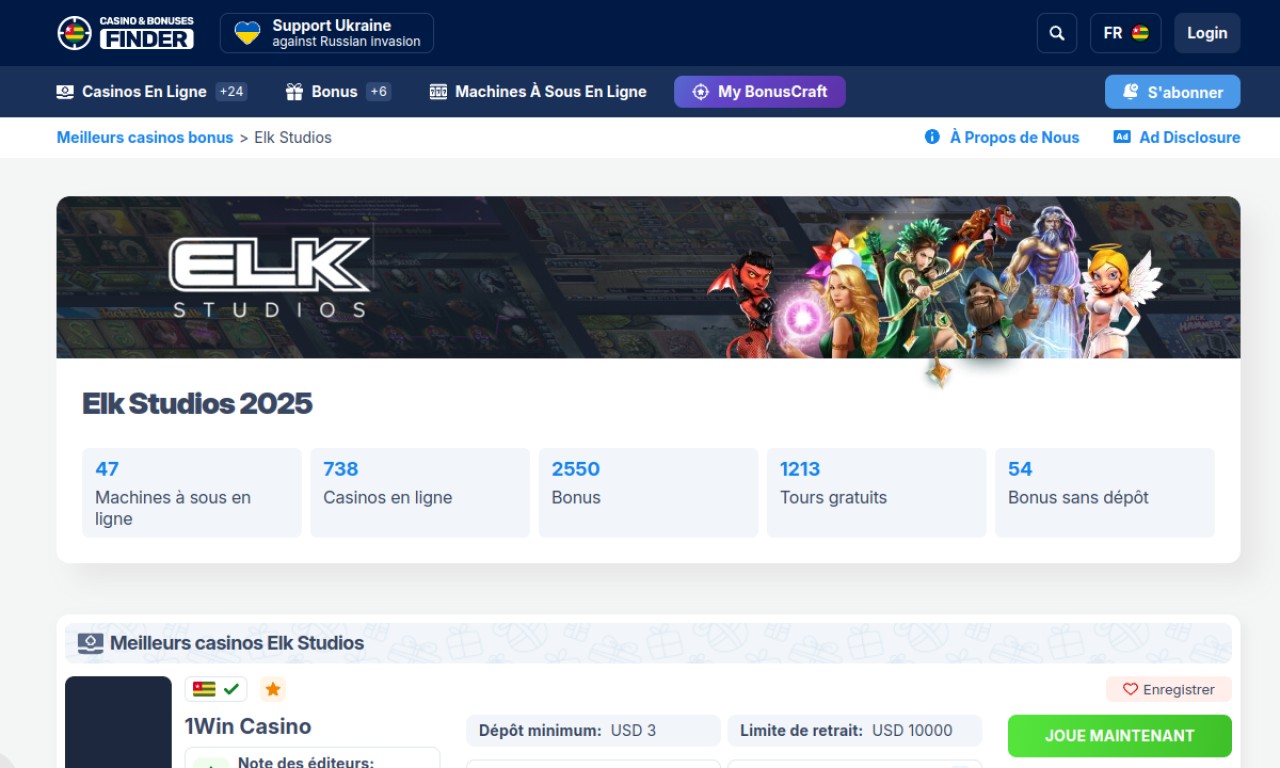
Task: Click the Login button
Action: (x=1207, y=33)
